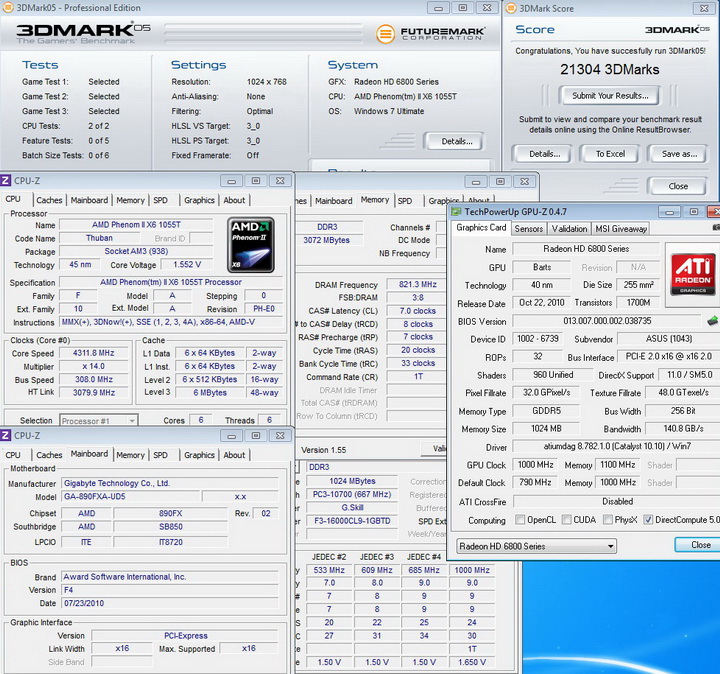The width and height of the screenshot is (720, 674).
Task: Click the Submit Your Results button
Action: 610,95
